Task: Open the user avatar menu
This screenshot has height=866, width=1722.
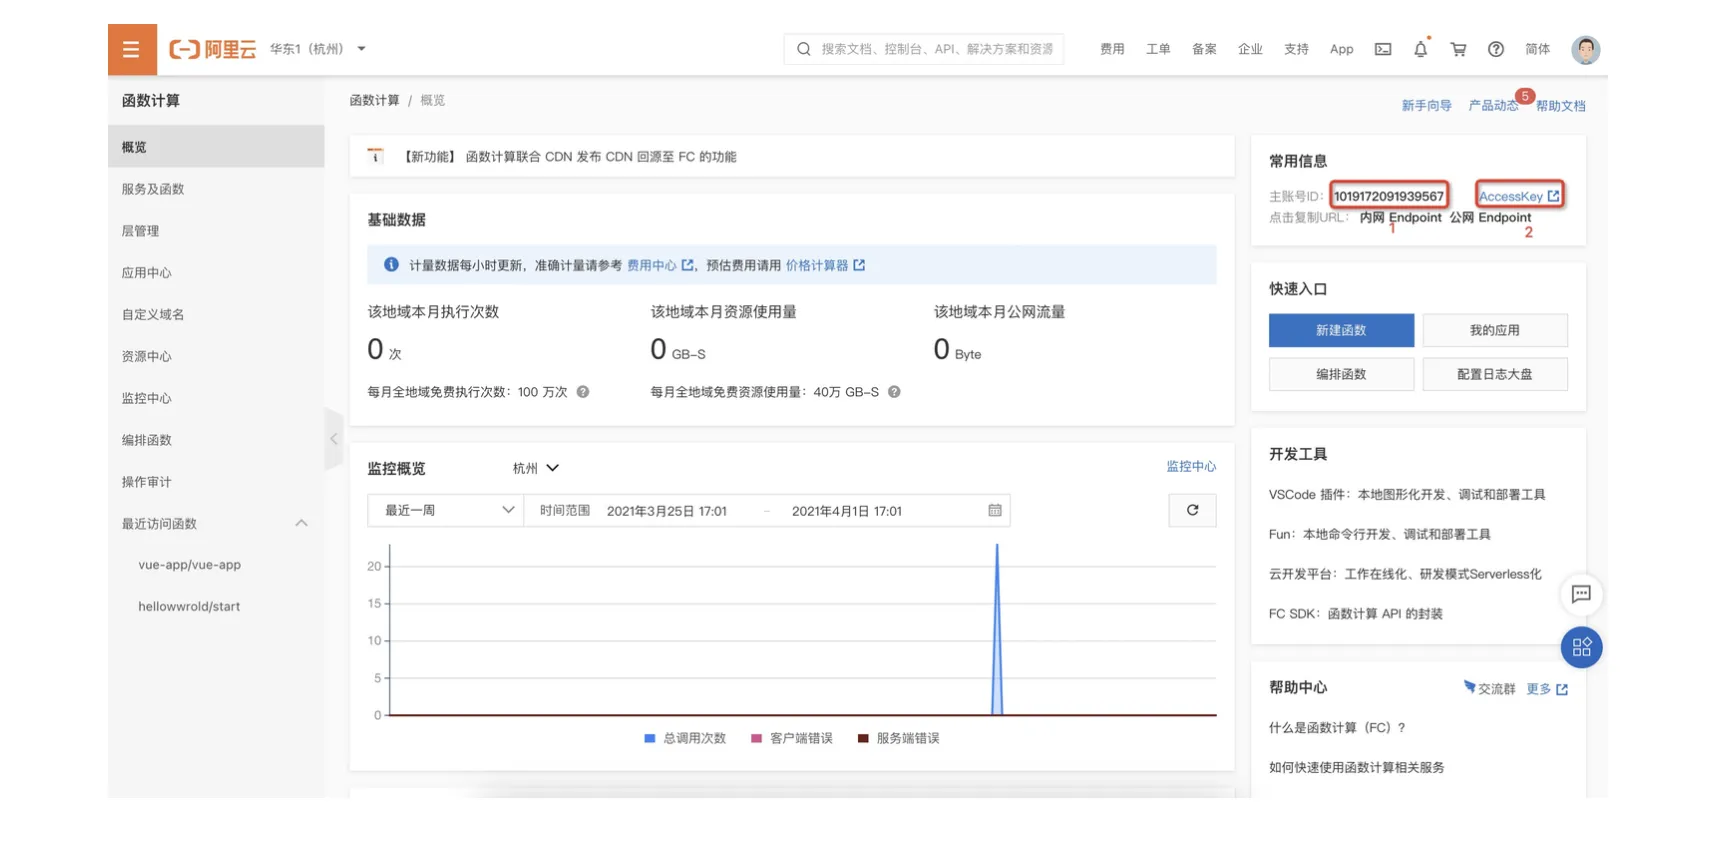Action: click(x=1586, y=49)
